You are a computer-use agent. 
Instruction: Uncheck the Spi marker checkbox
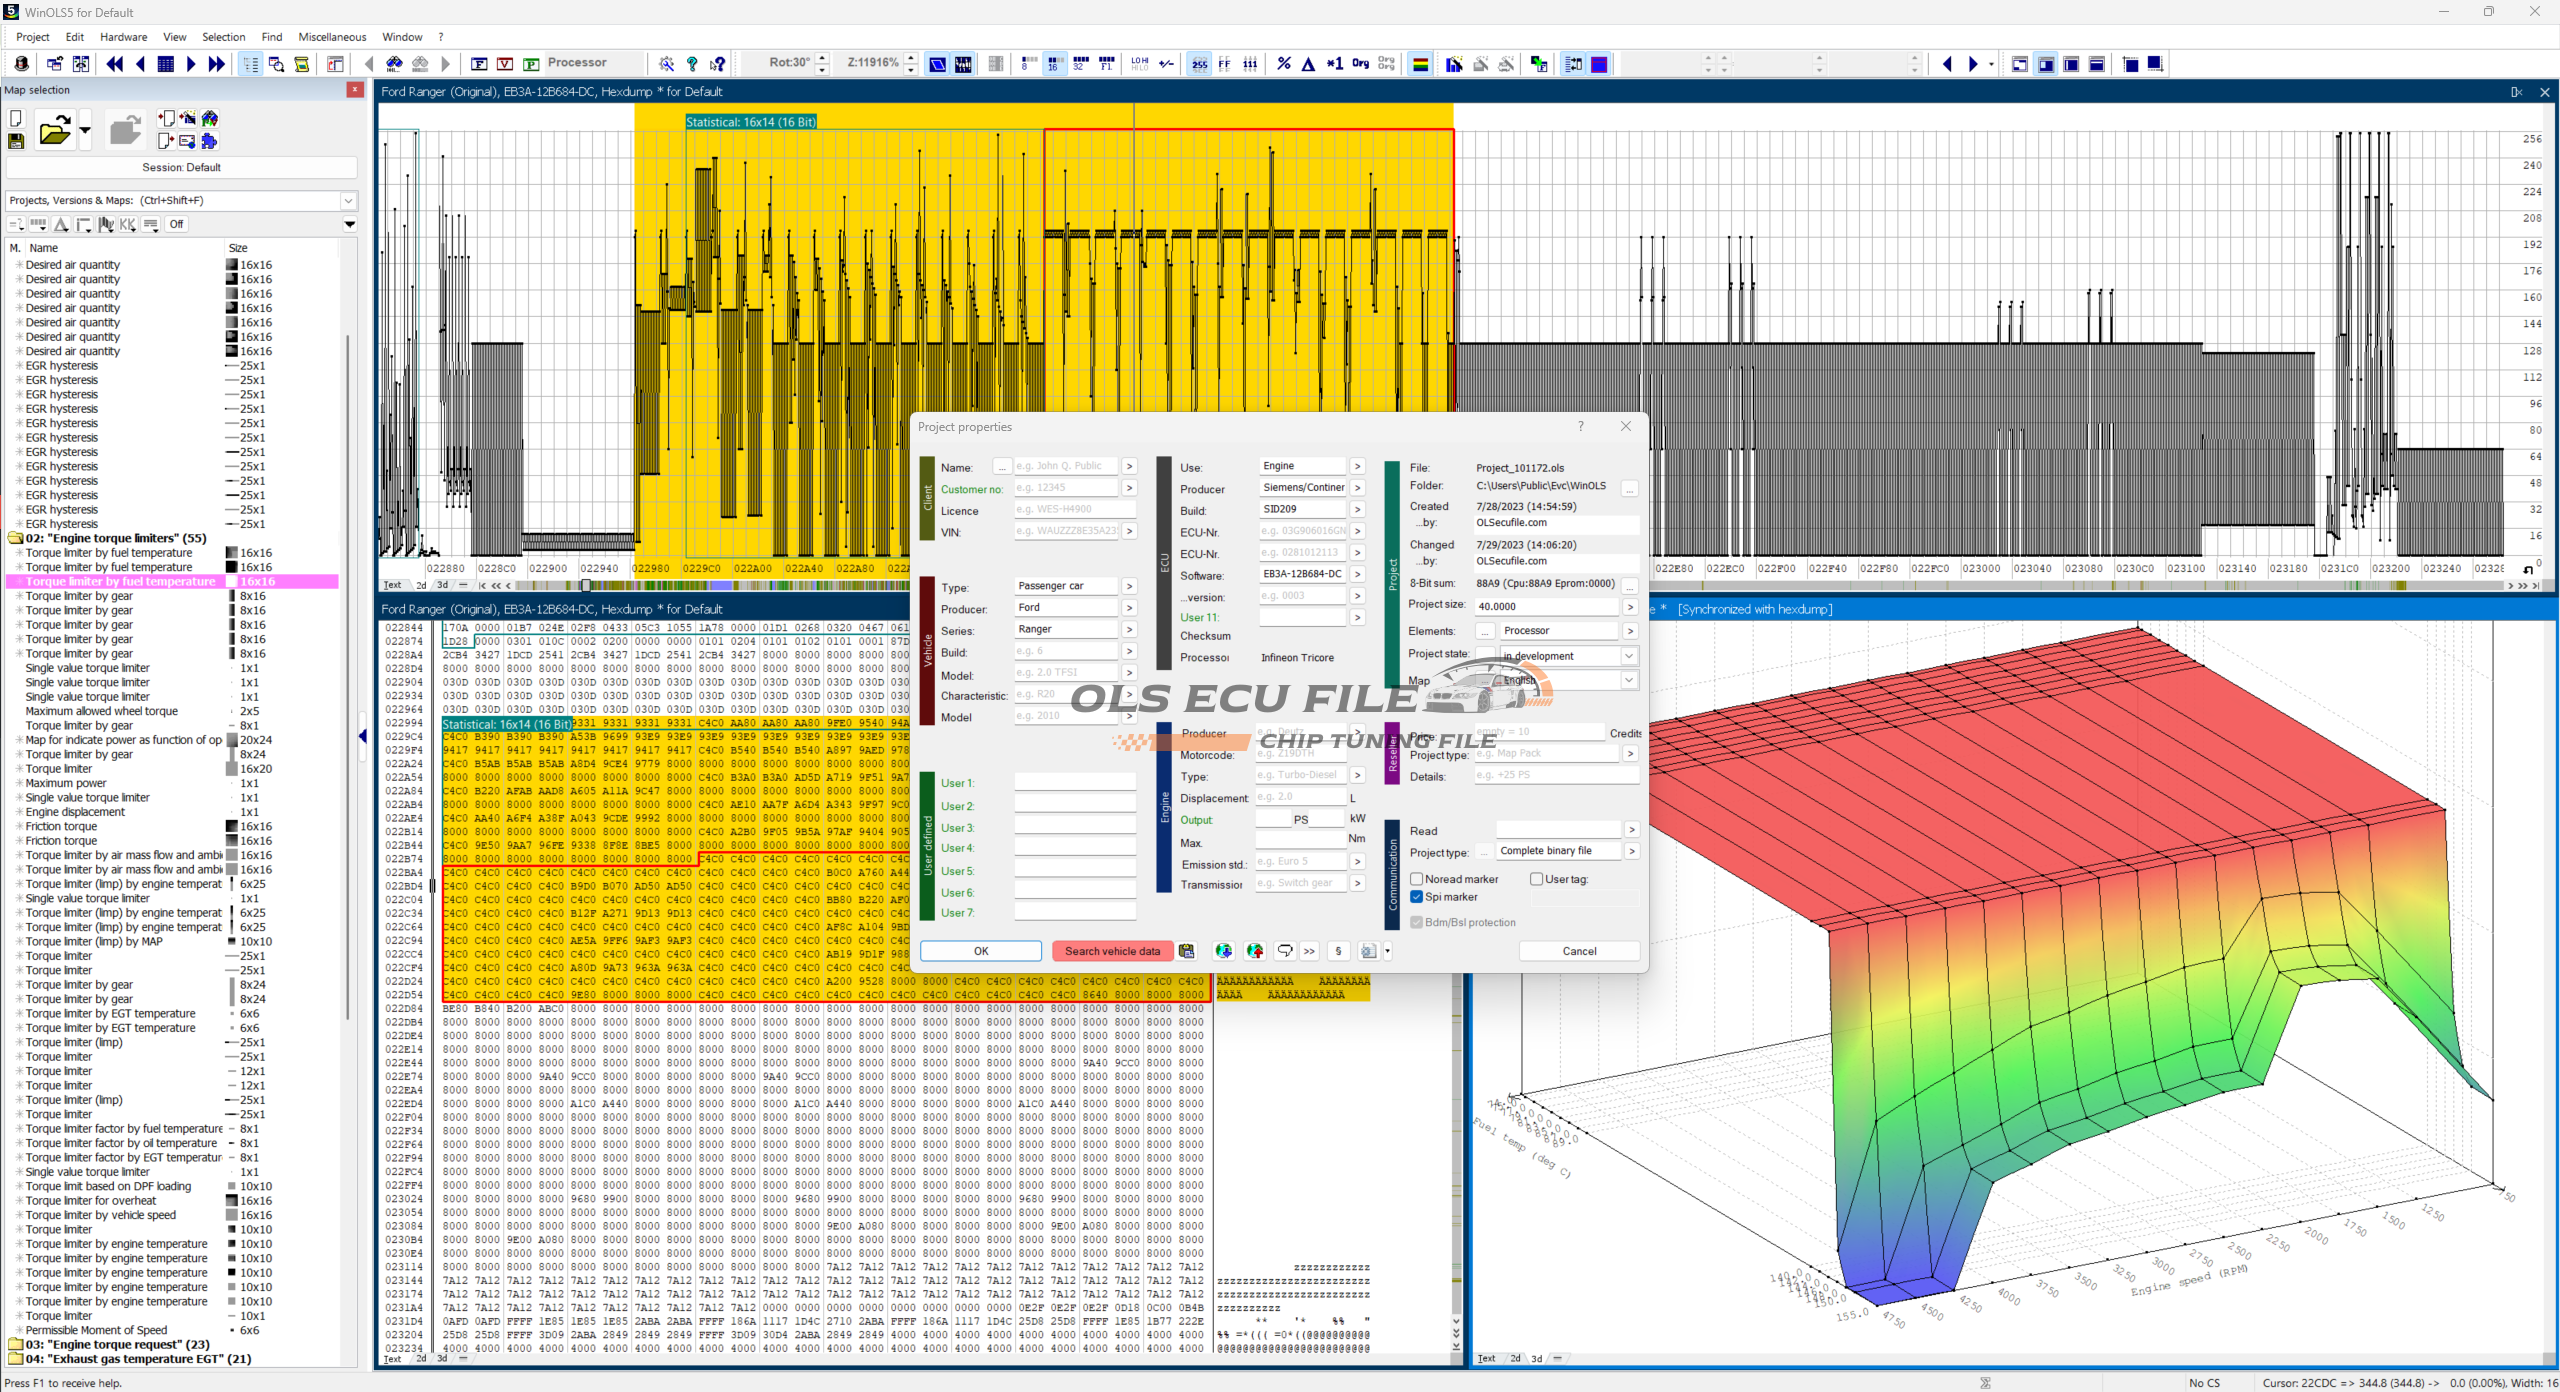1417,897
